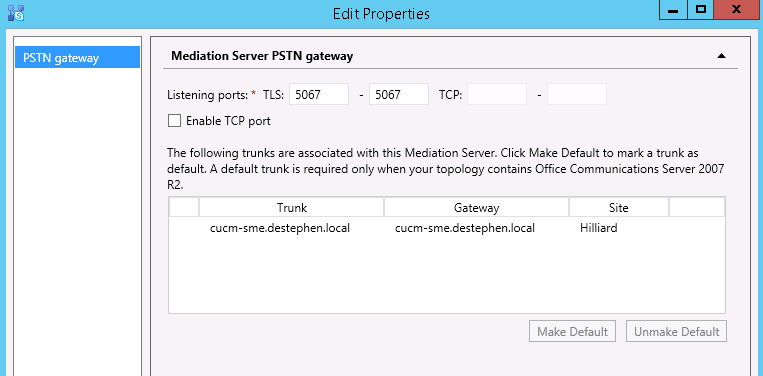Click the second TCP port field
Image resolution: width=763 pixels, height=376 pixels.
(577, 94)
